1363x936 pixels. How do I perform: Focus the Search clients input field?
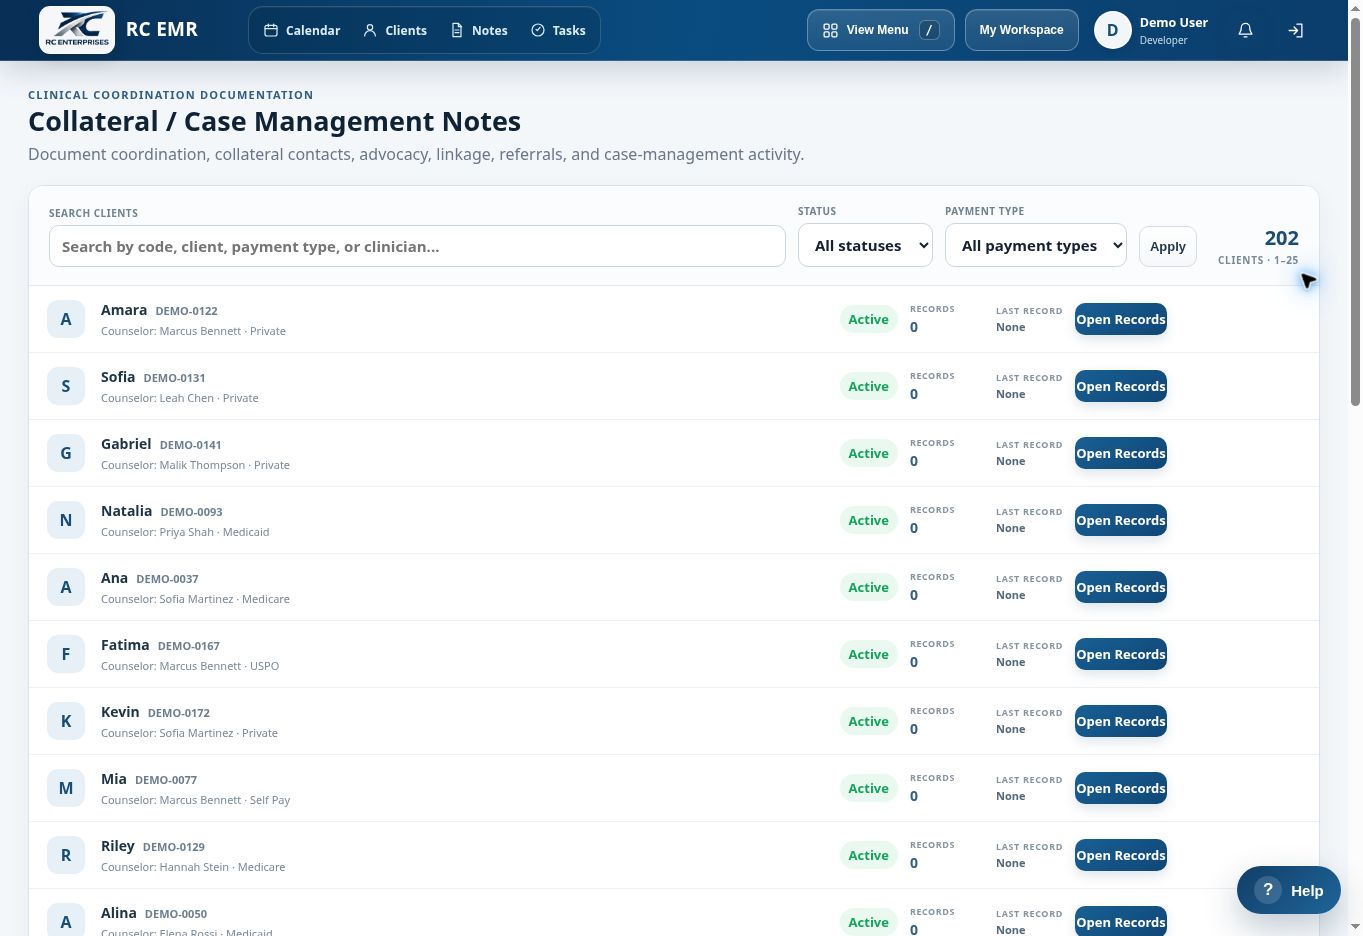pos(417,246)
